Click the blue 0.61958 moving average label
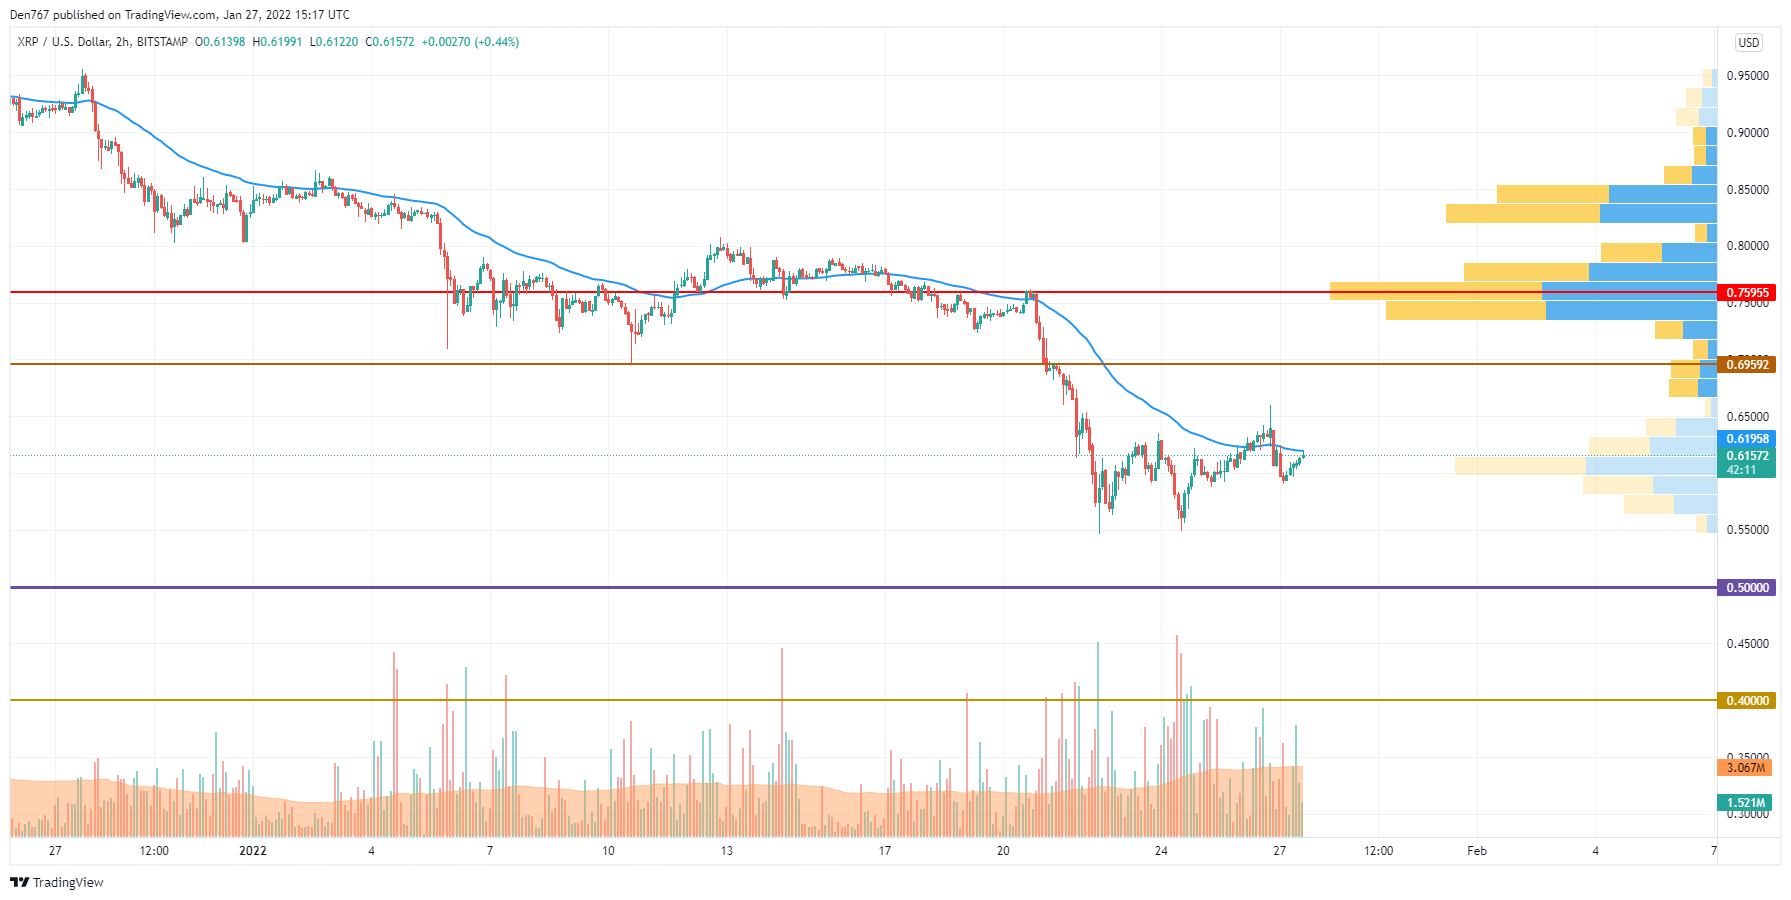 coord(1746,438)
